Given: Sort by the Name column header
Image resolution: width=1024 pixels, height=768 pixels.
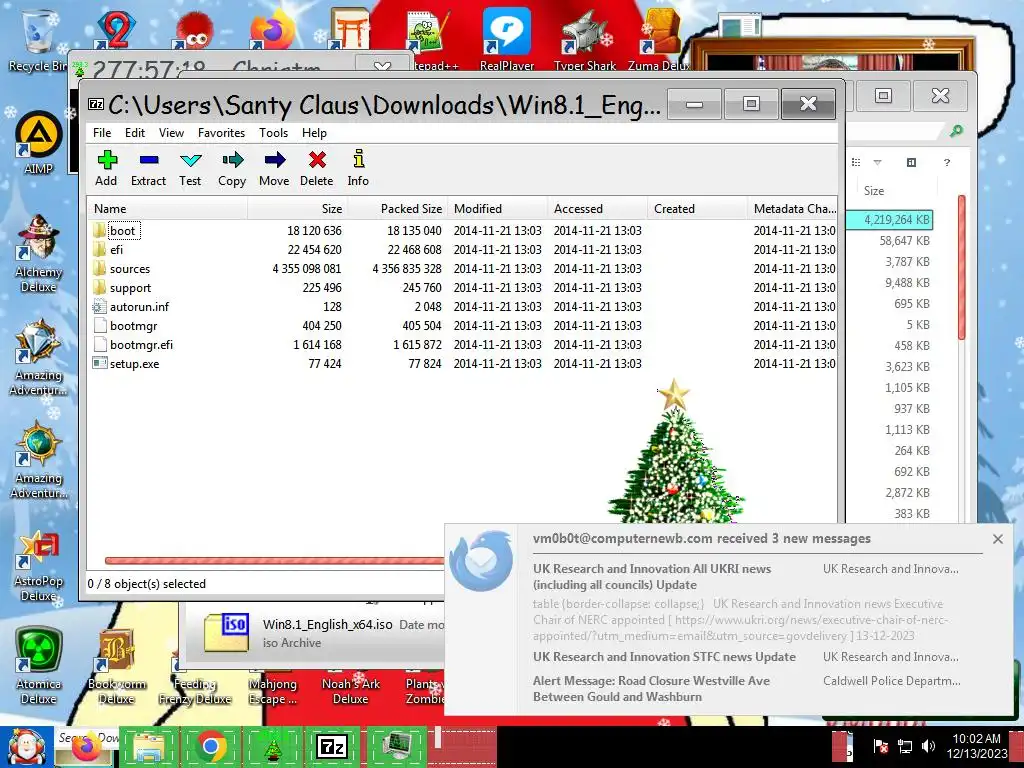Looking at the screenshot, I should click(167, 209).
